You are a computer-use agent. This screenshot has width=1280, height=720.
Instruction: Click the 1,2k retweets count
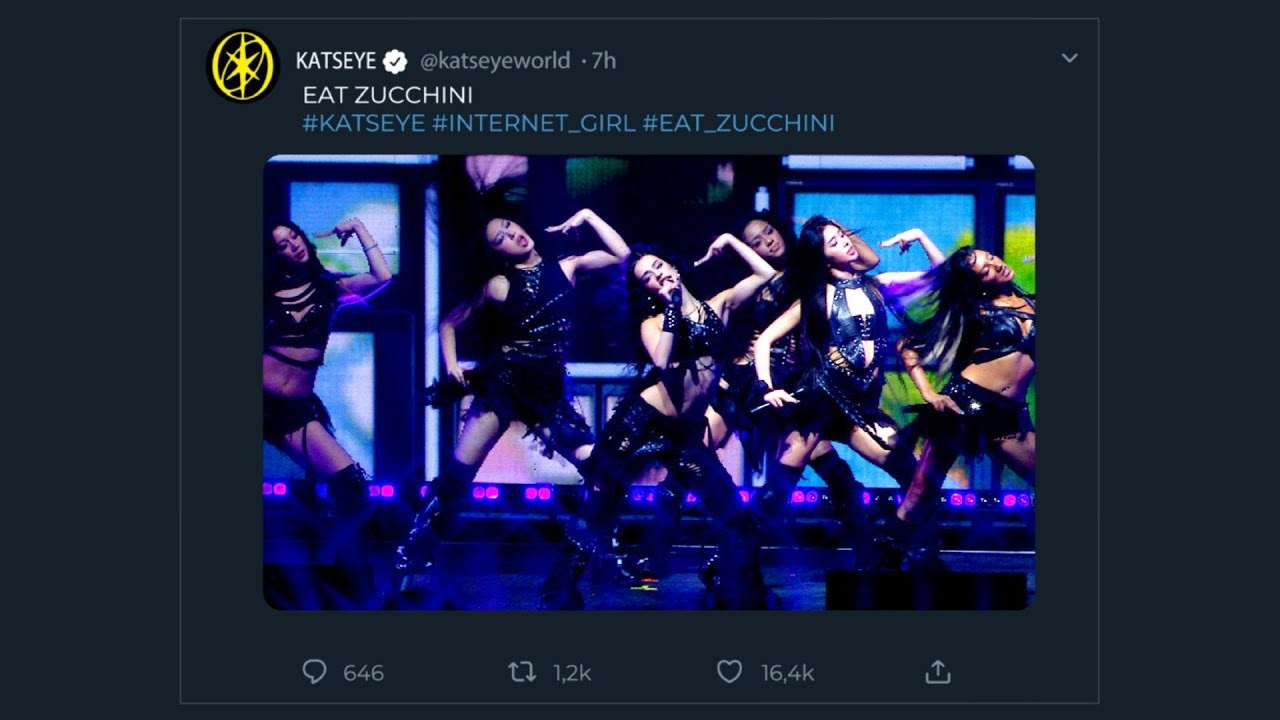[x=572, y=674]
